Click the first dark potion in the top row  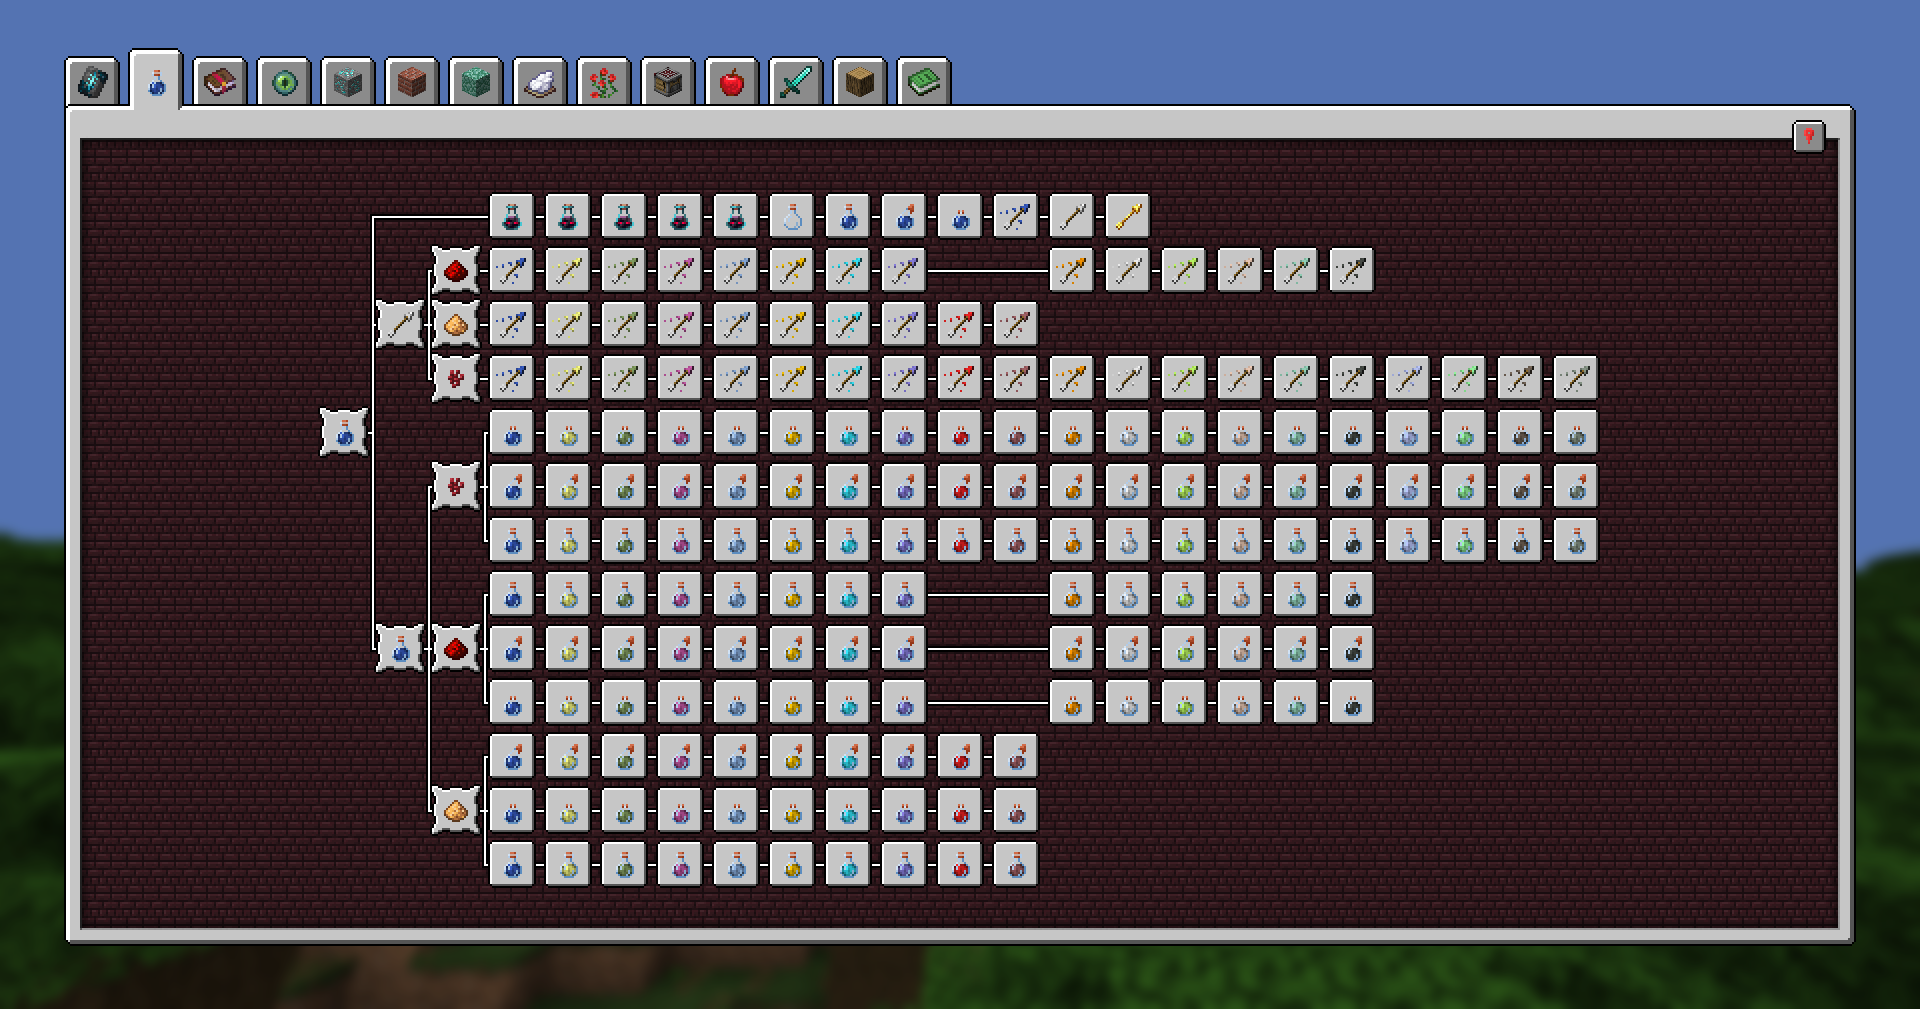point(512,217)
